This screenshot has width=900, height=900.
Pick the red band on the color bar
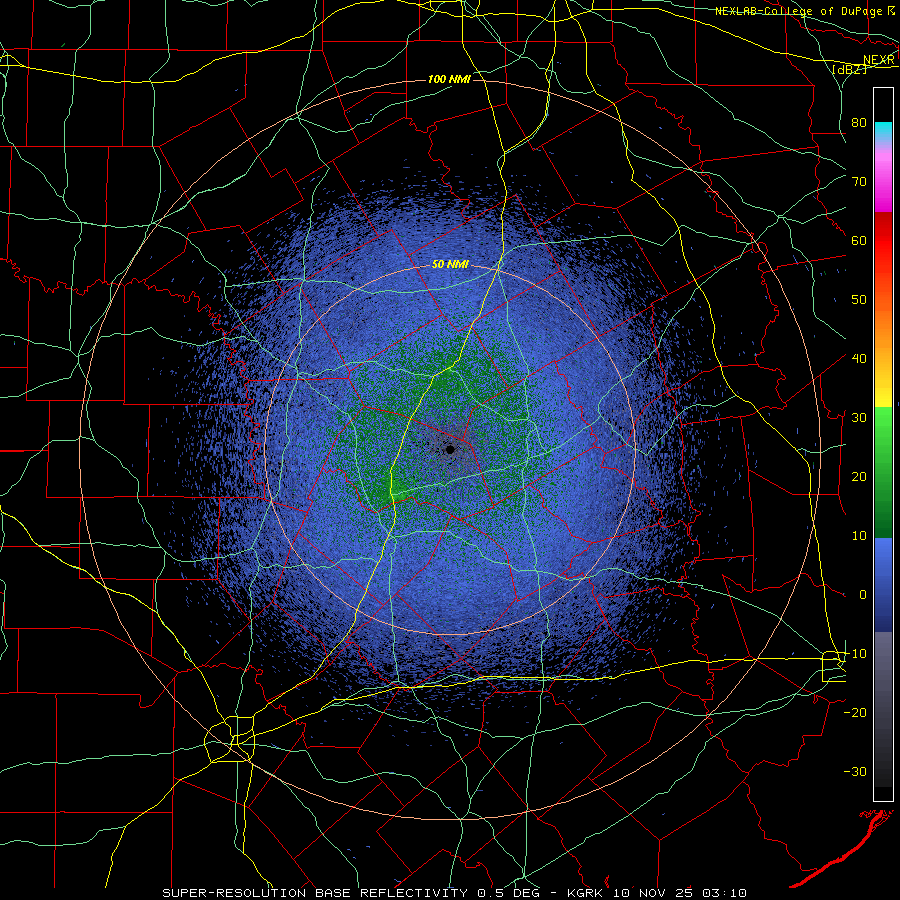pos(883,241)
